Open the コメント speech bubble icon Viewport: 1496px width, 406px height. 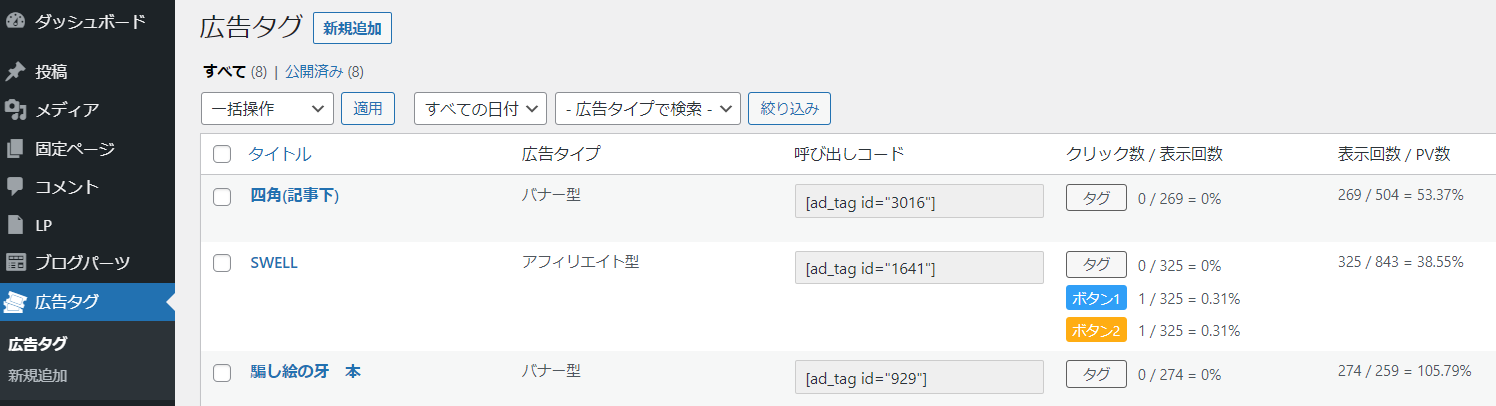tap(15, 186)
